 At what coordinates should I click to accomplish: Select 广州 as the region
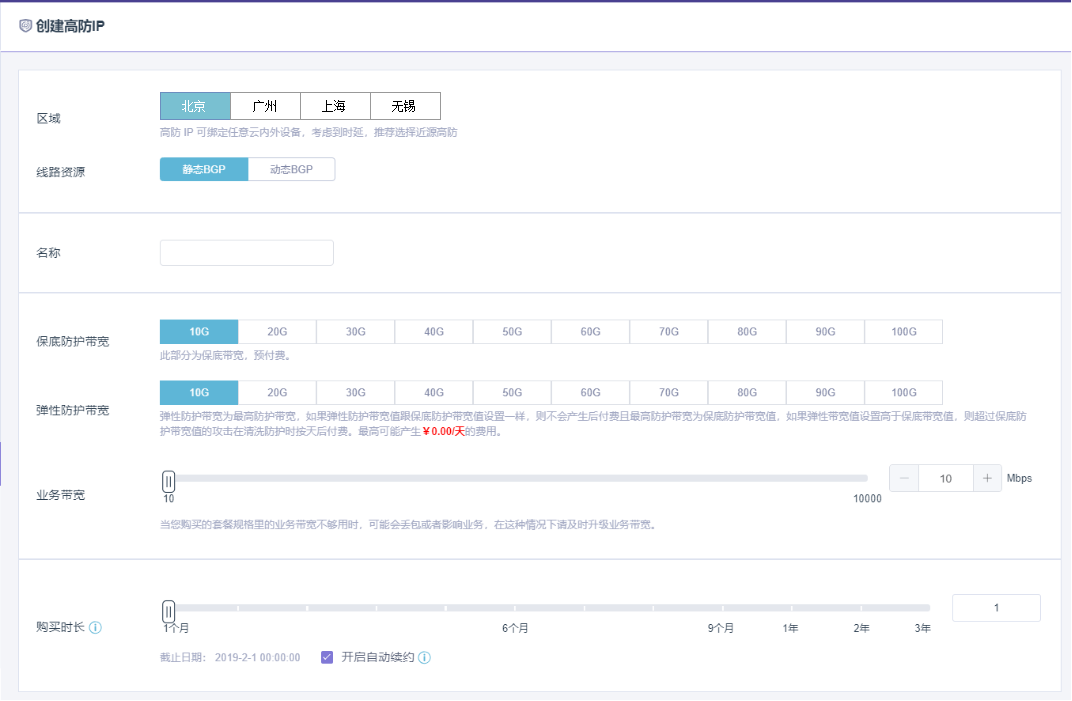point(265,106)
